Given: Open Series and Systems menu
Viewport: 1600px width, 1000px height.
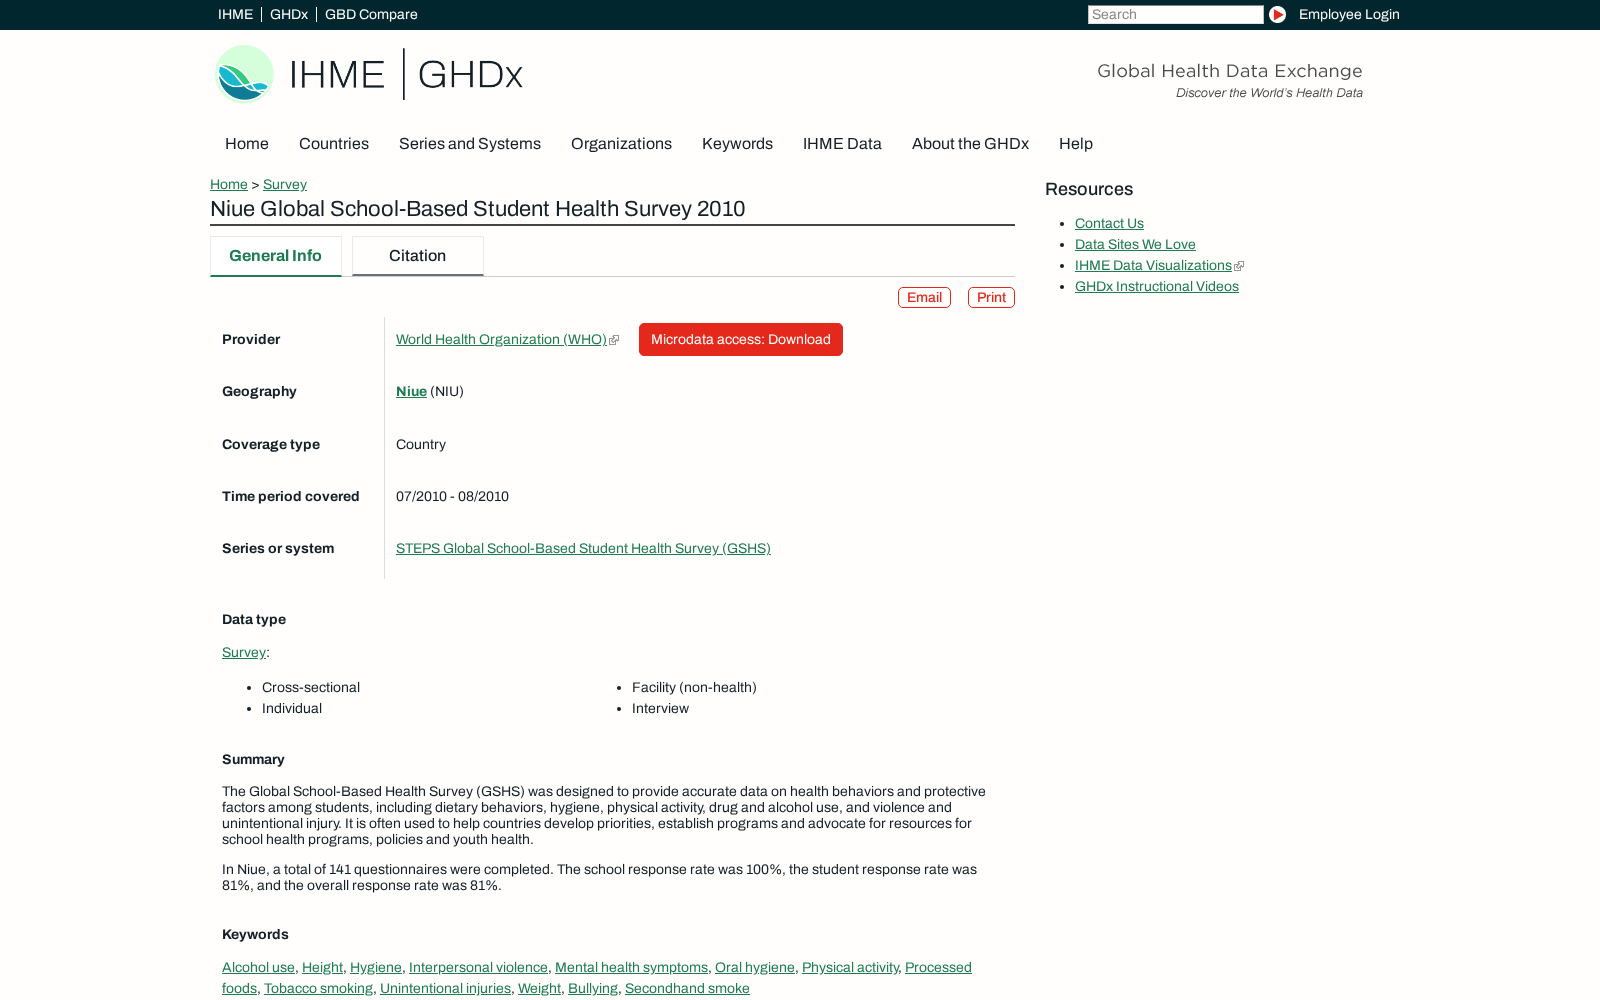Looking at the screenshot, I should 470,144.
